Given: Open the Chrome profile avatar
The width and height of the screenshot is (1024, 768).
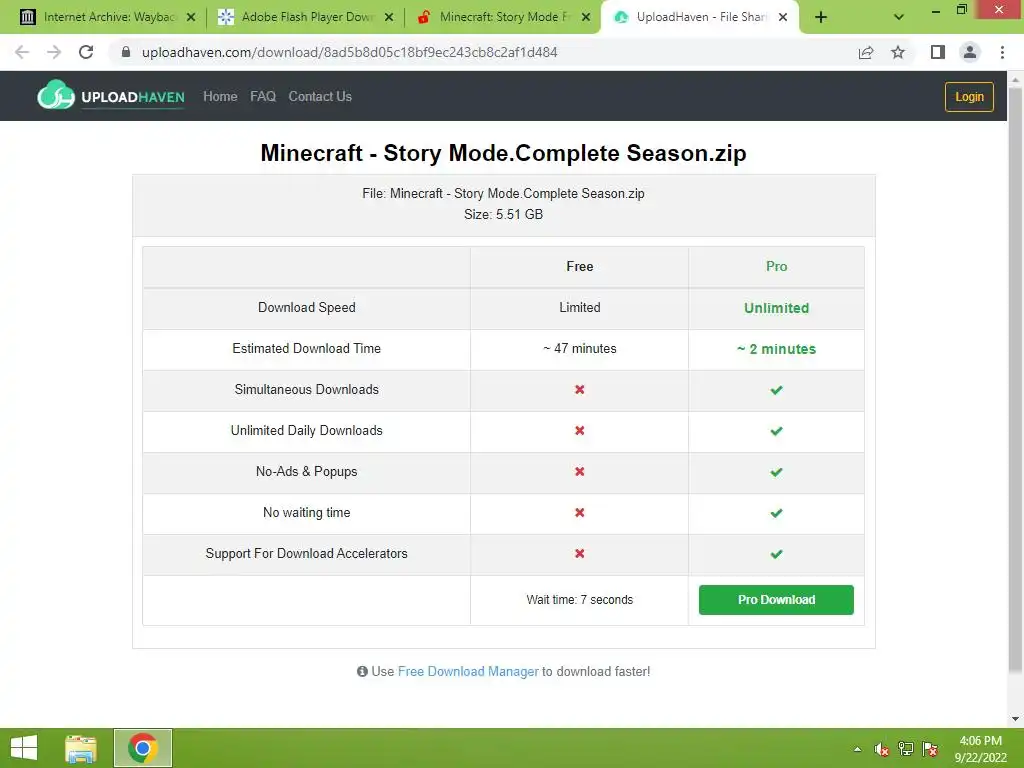Looking at the screenshot, I should [970, 52].
